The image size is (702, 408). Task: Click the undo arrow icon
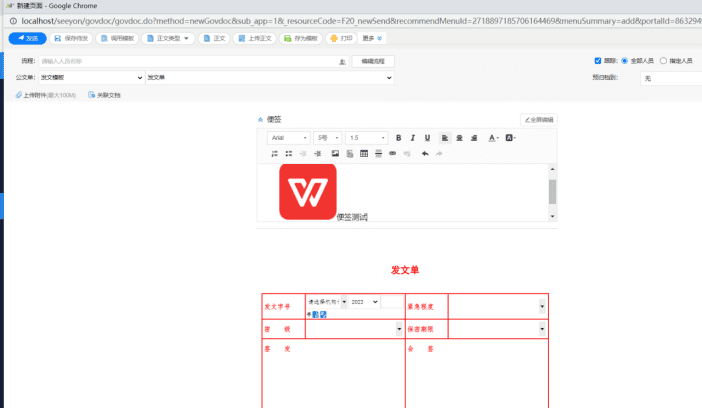tap(425, 154)
